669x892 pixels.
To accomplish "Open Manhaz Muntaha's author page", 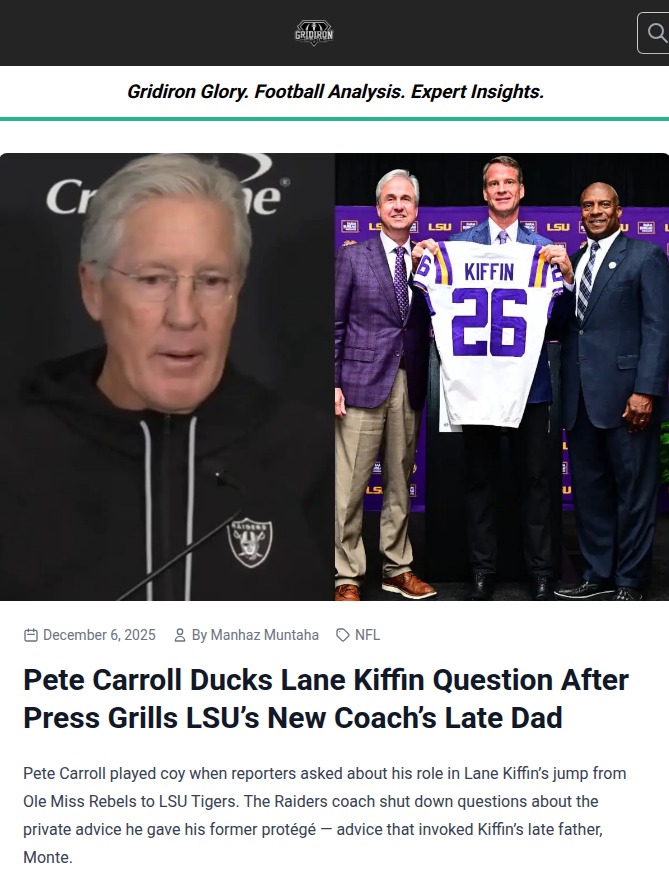I will (263, 634).
